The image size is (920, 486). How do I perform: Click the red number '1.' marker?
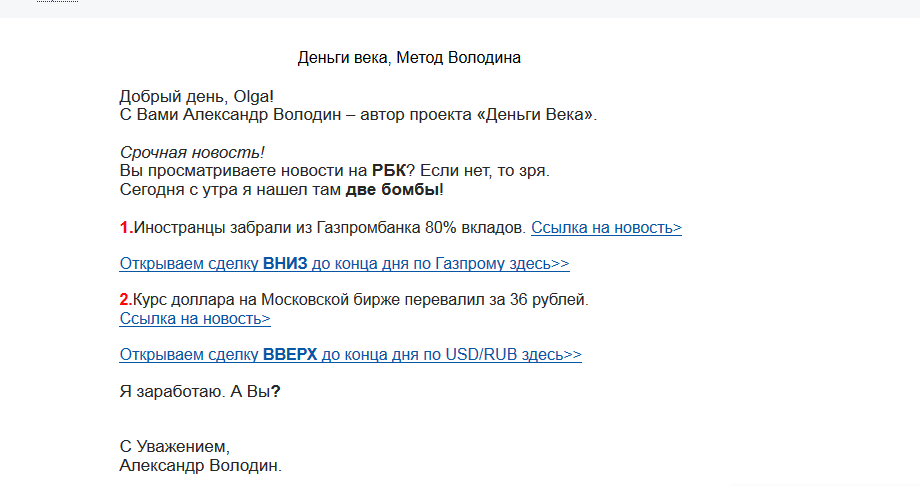(x=126, y=228)
